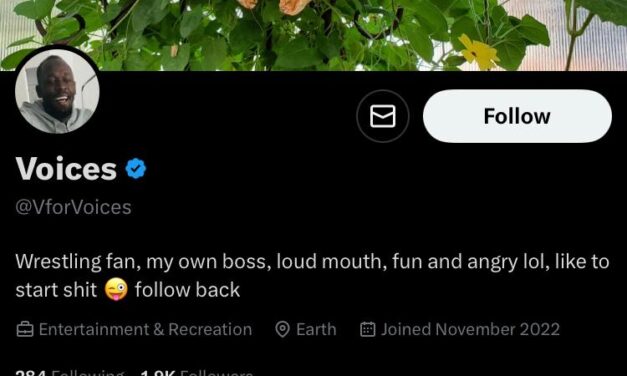The height and width of the screenshot is (376, 627).
Task: Click the yellow flower in the banner
Action: [479, 52]
